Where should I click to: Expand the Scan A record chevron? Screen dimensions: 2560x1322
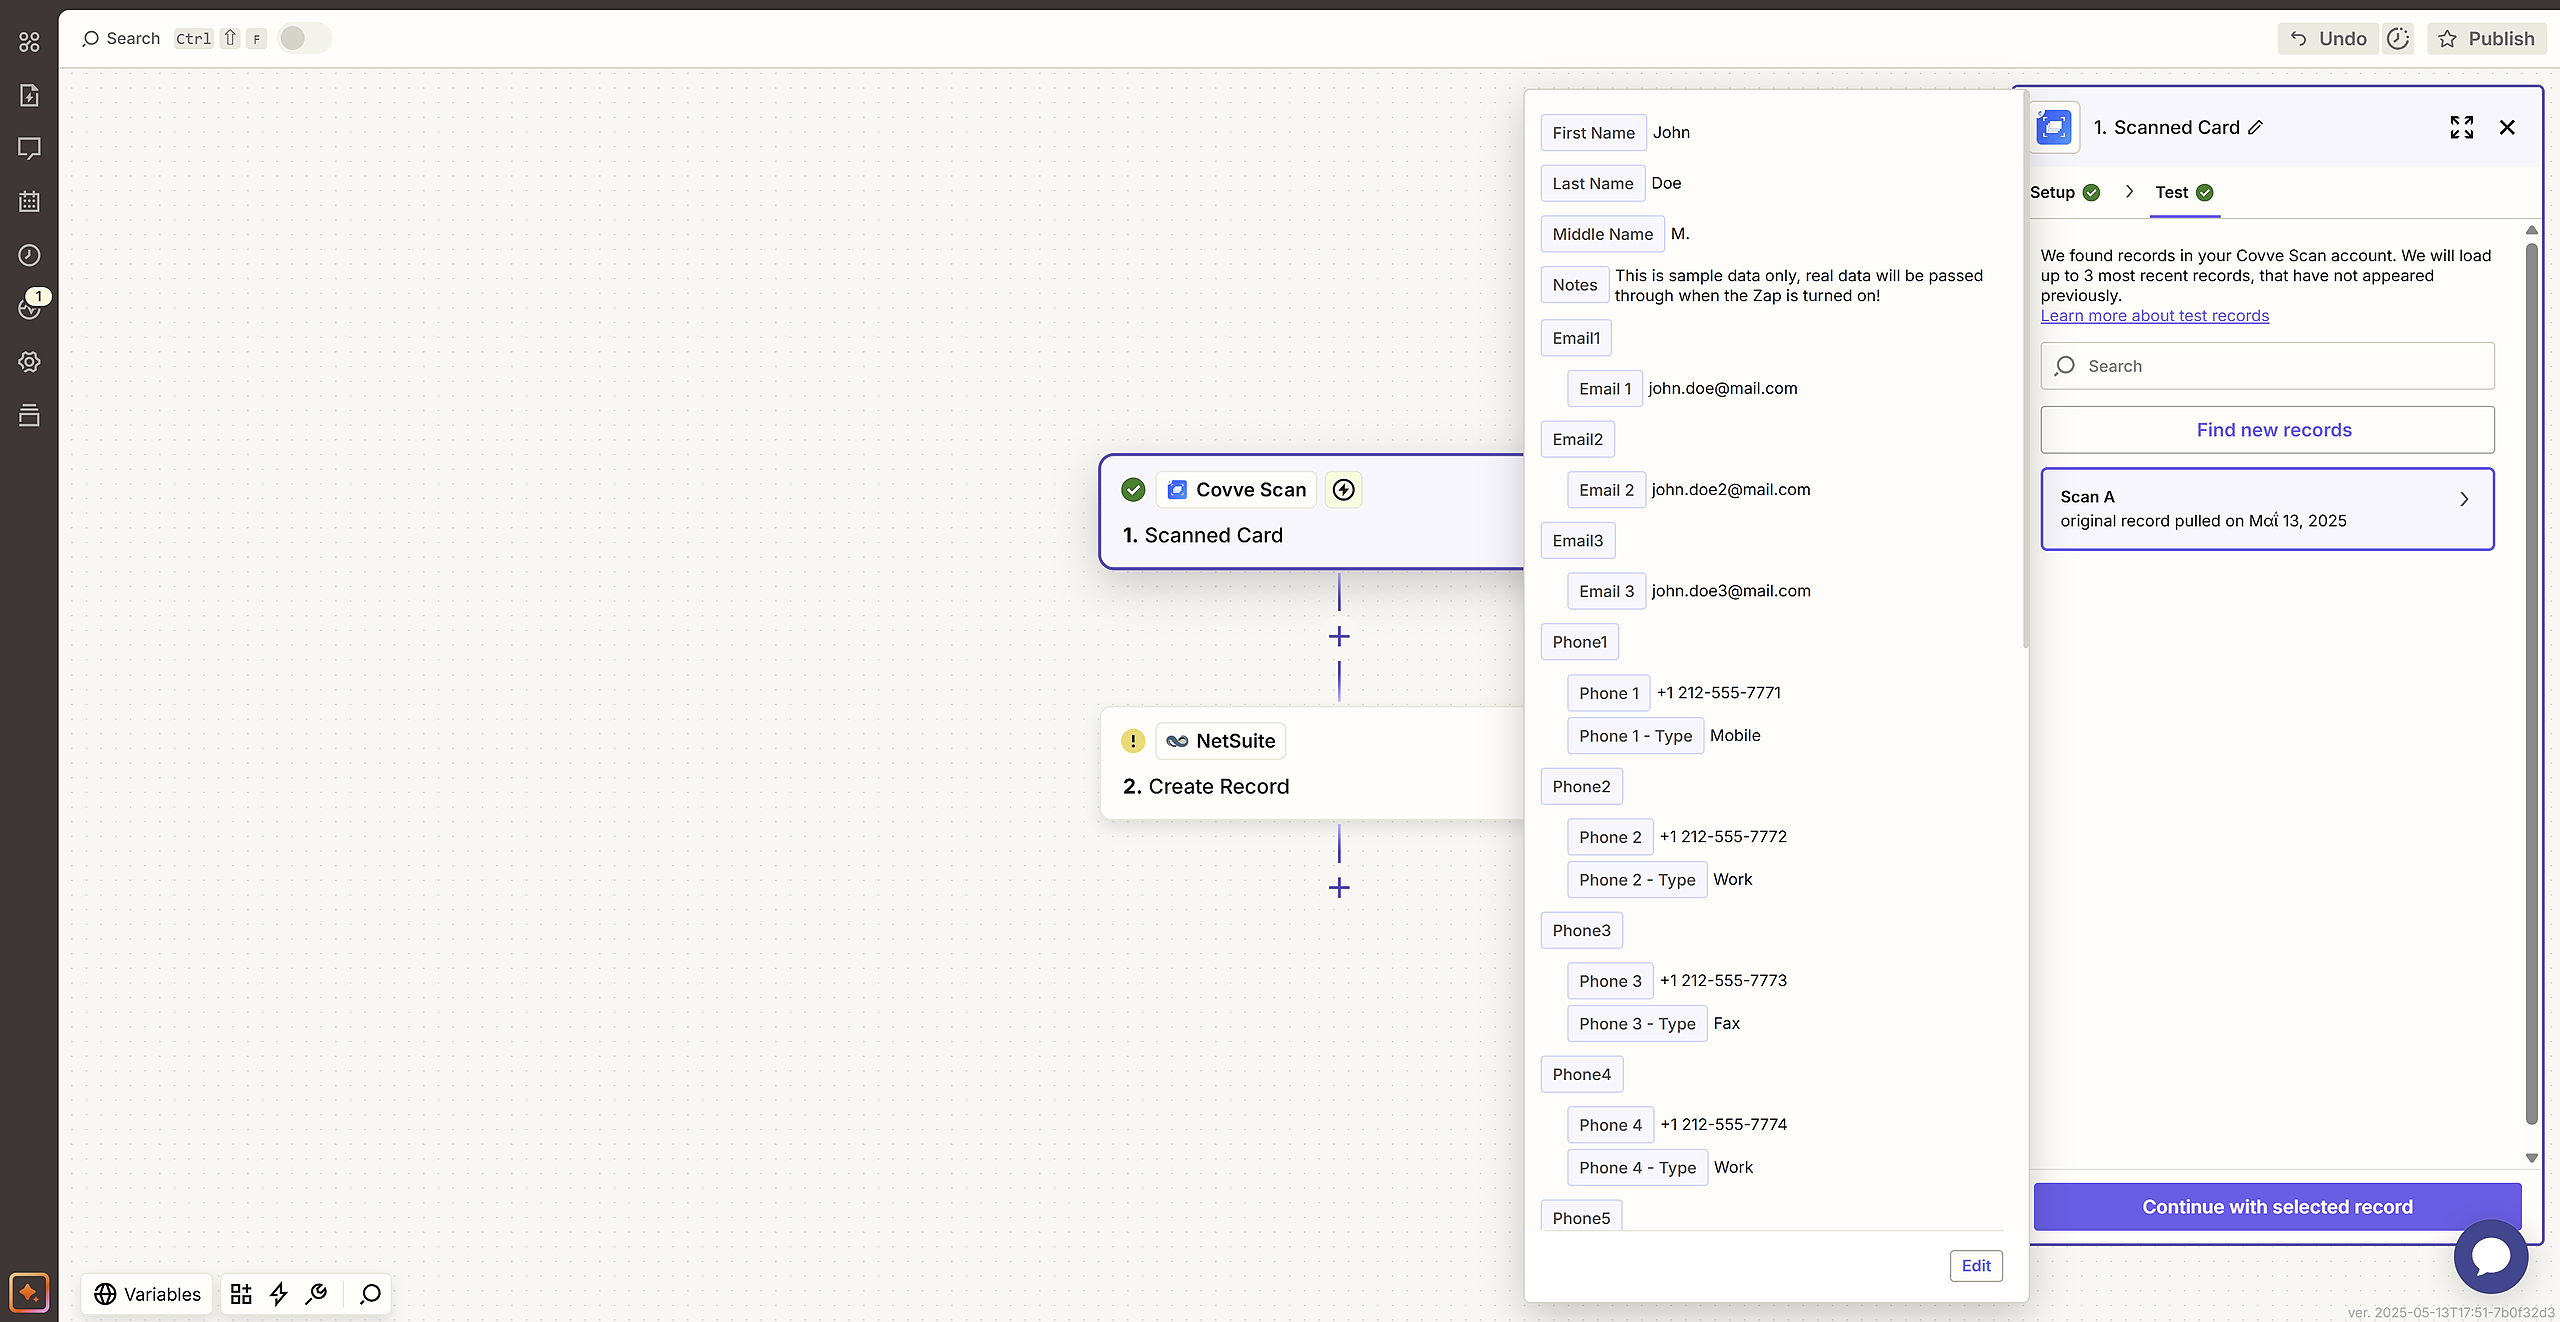pos(2464,499)
